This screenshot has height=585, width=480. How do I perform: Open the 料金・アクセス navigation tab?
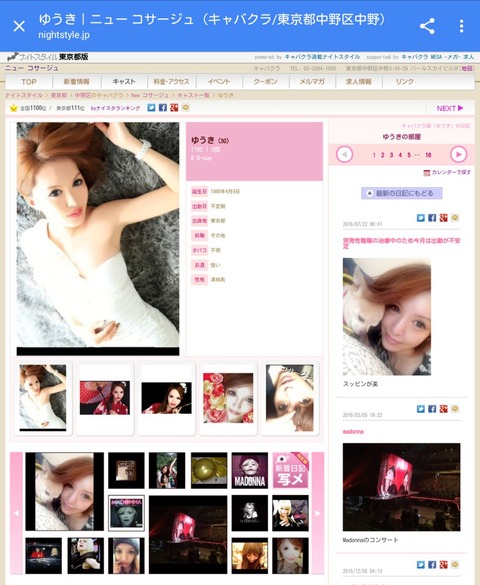coord(171,81)
